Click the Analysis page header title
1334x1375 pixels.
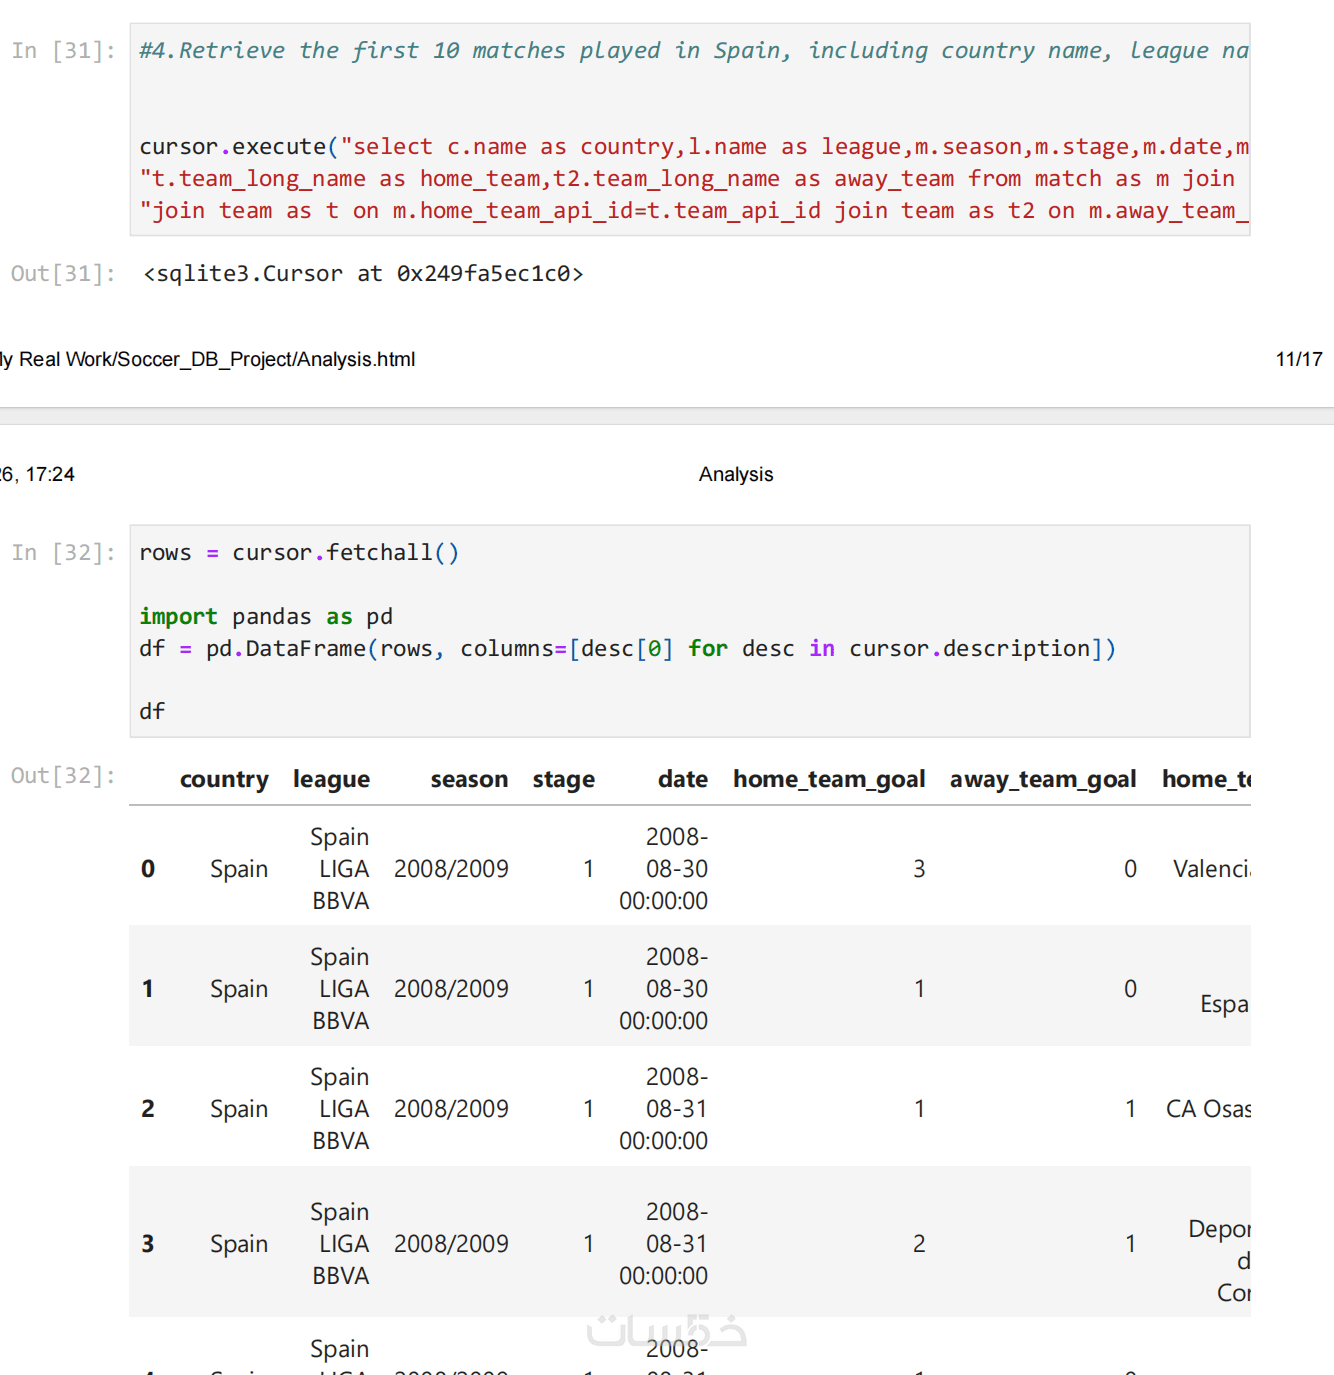point(736,475)
